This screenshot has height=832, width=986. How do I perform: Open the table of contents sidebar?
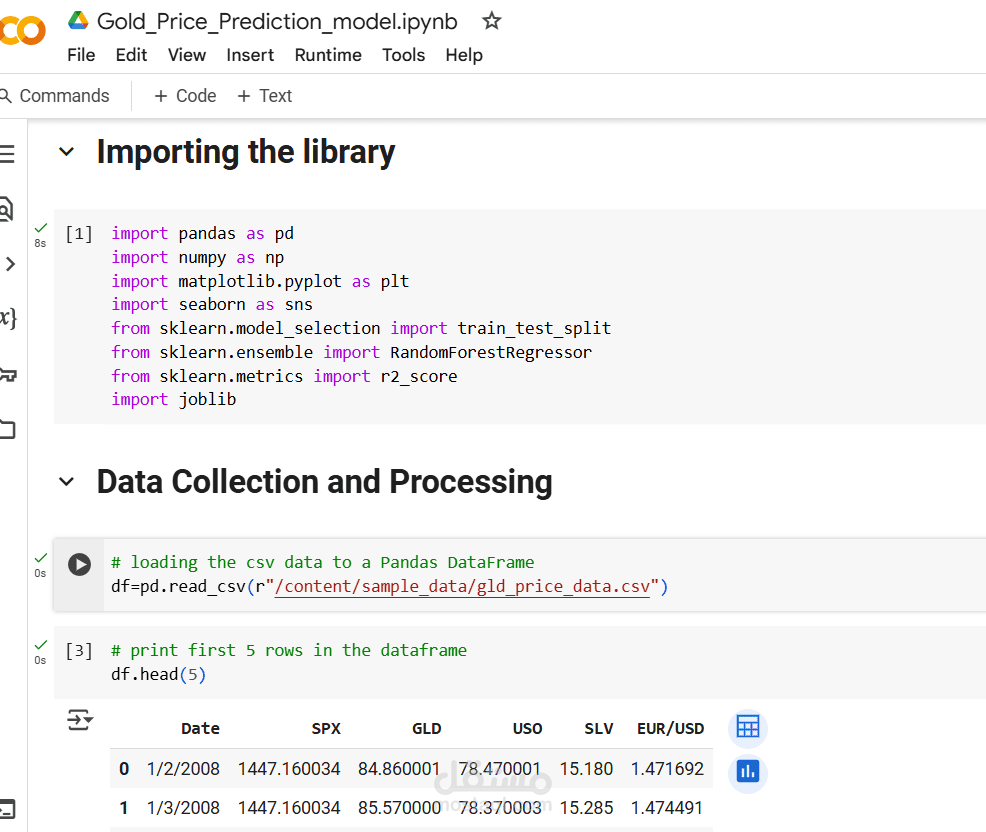(7, 154)
